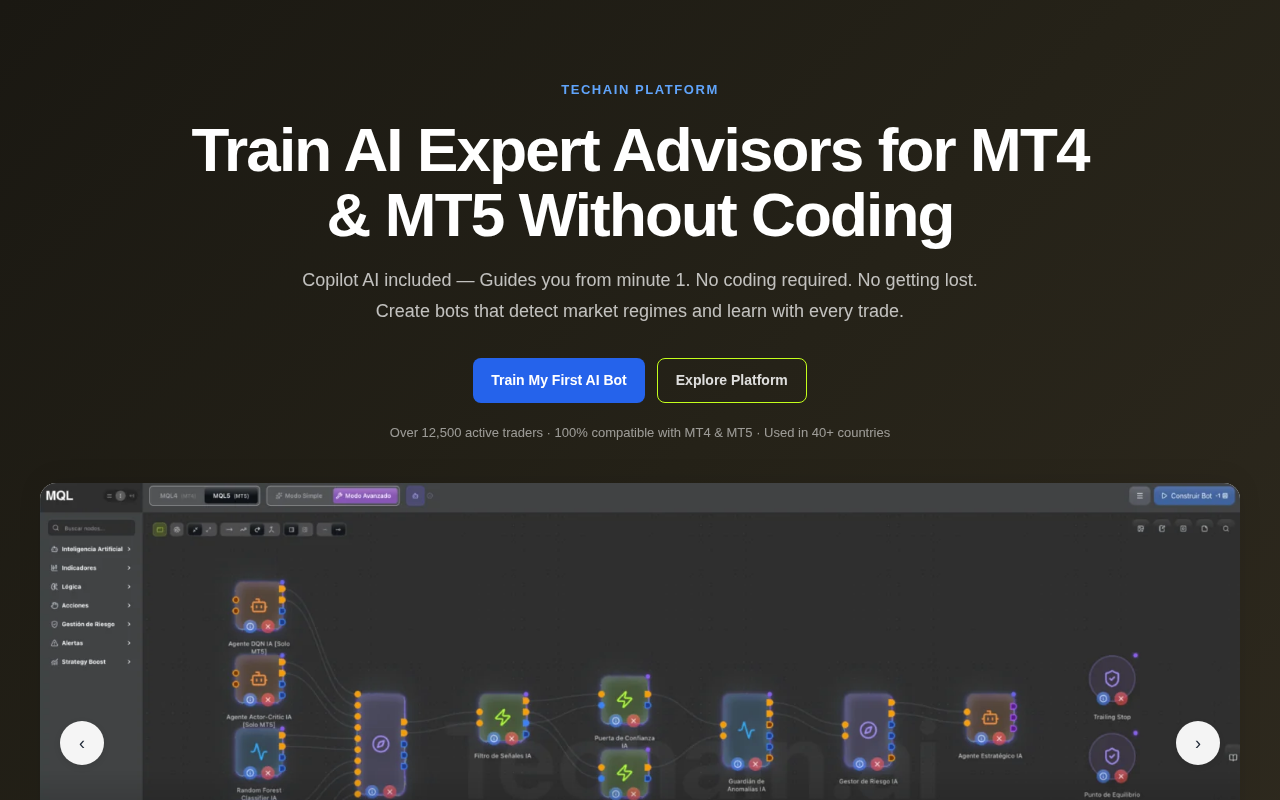Focus the Buscar nodos search field
This screenshot has height=800, width=1280.
pyautogui.click(x=91, y=528)
